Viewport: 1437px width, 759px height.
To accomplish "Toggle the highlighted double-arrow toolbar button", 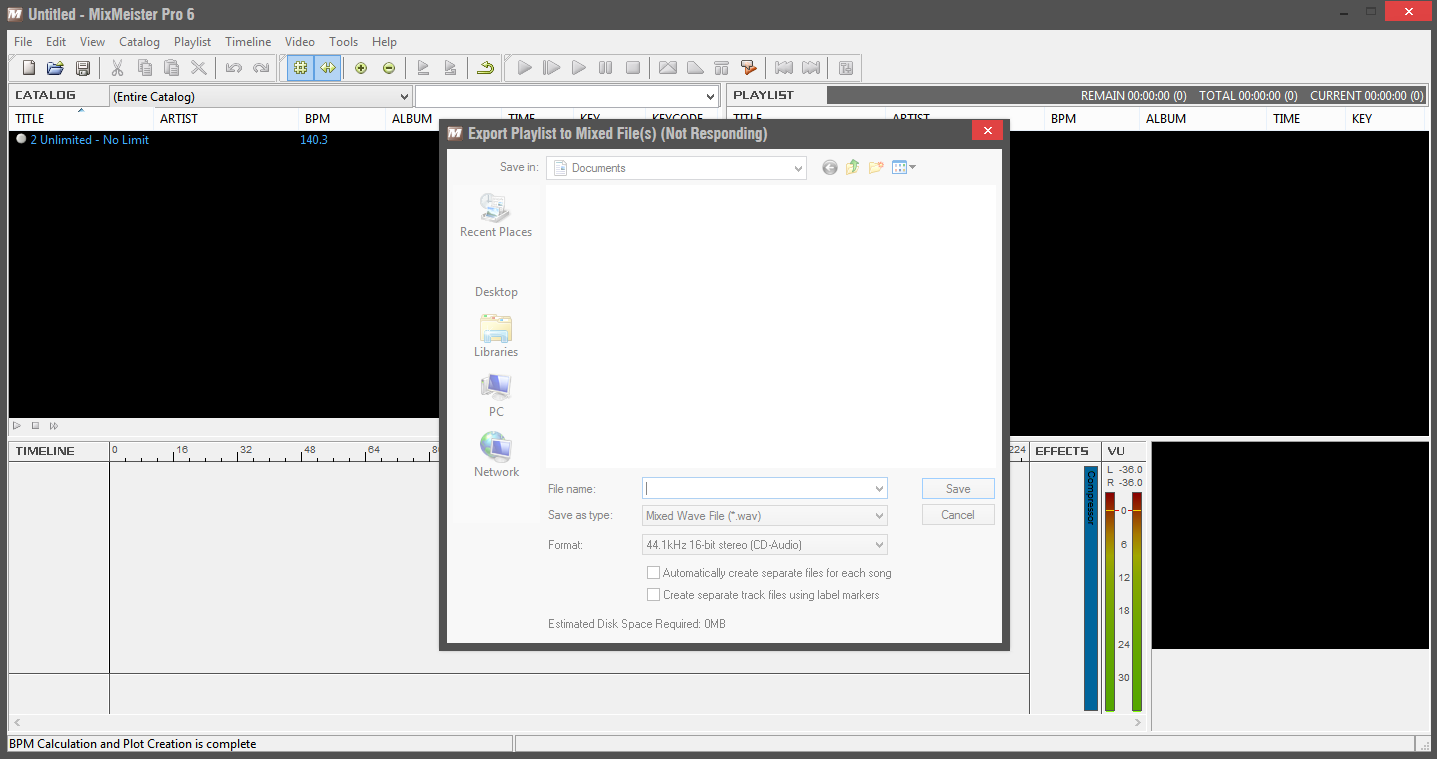I will tap(327, 68).
